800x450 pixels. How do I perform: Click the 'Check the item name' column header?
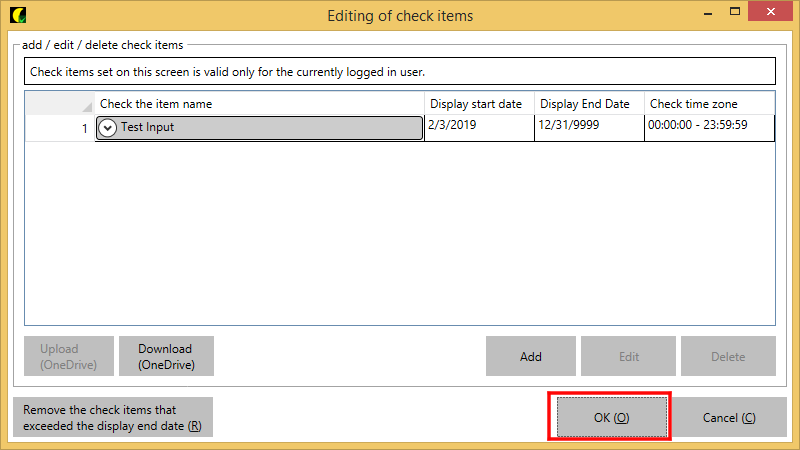pos(259,104)
